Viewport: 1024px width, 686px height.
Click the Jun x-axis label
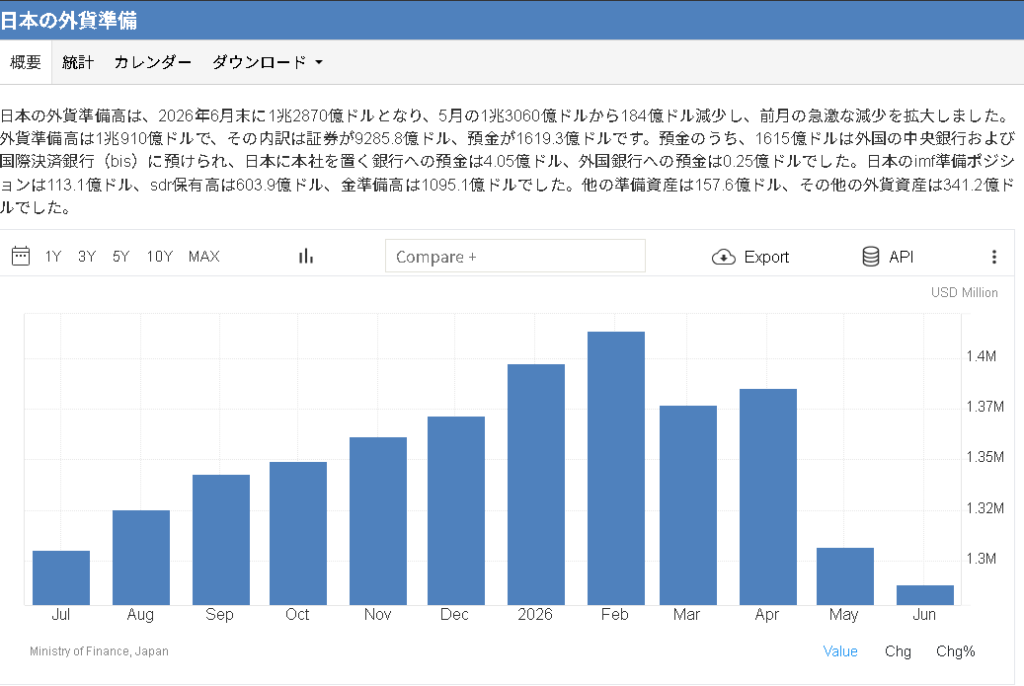click(924, 615)
